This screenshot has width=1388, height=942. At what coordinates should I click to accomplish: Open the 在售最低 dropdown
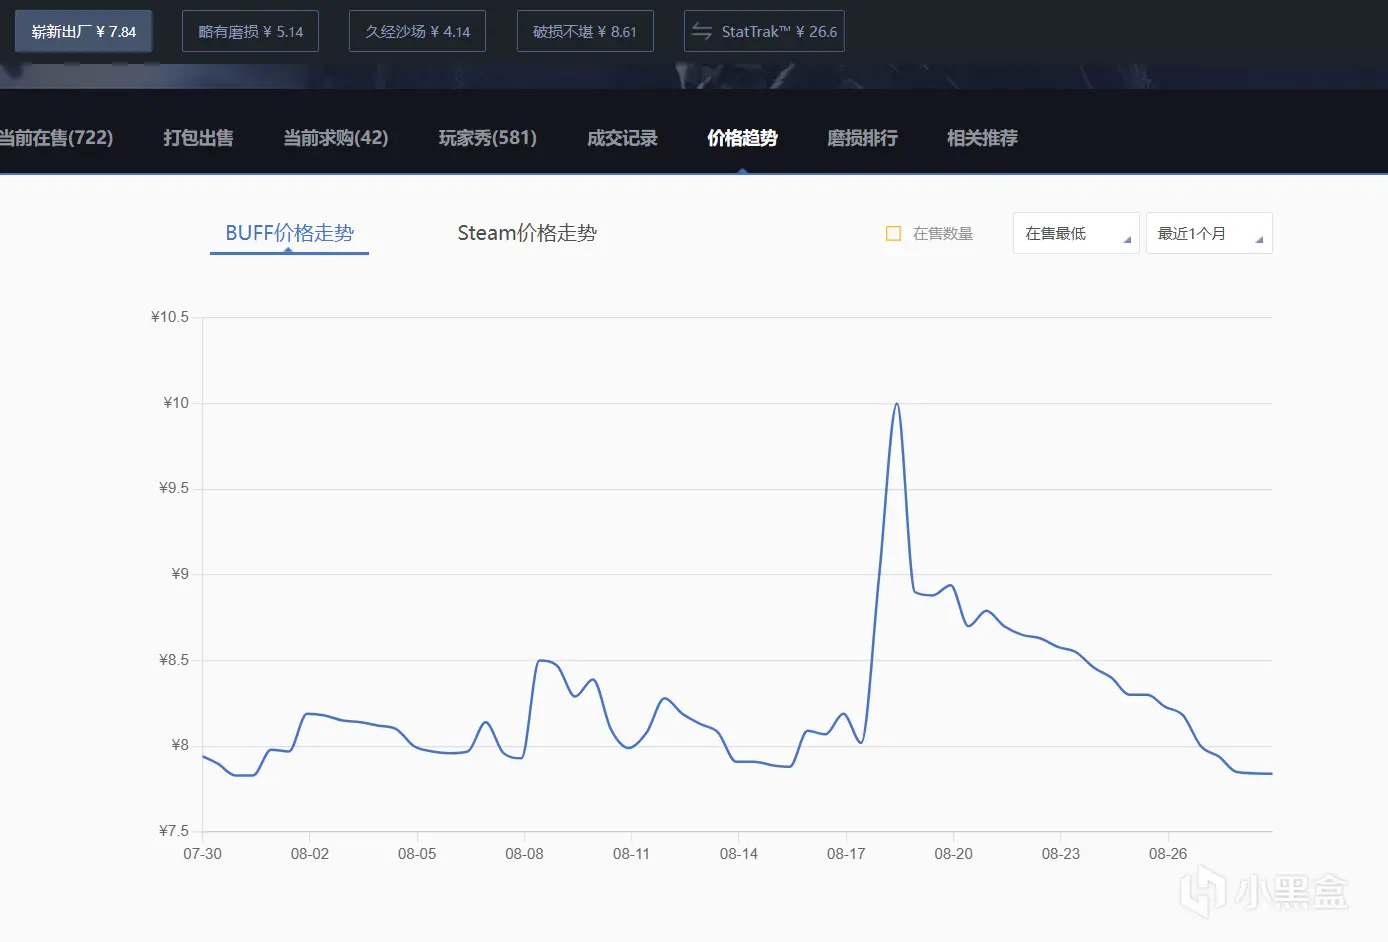pyautogui.click(x=1076, y=233)
